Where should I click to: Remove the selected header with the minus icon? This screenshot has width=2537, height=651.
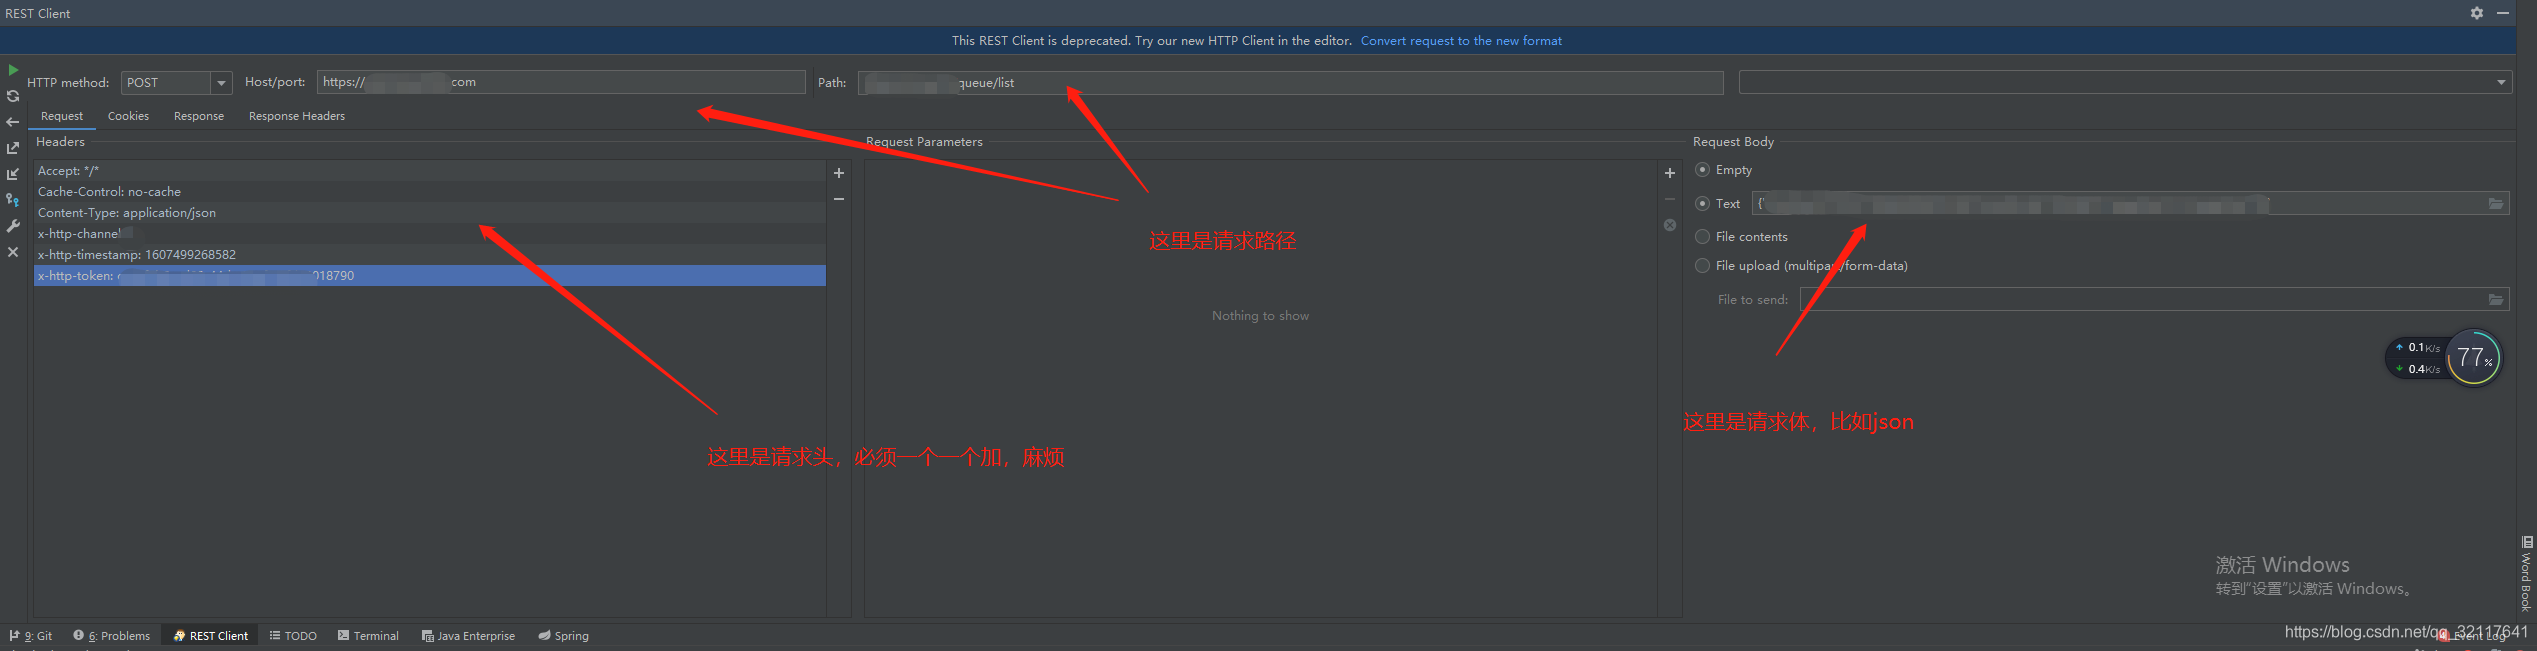coord(839,199)
